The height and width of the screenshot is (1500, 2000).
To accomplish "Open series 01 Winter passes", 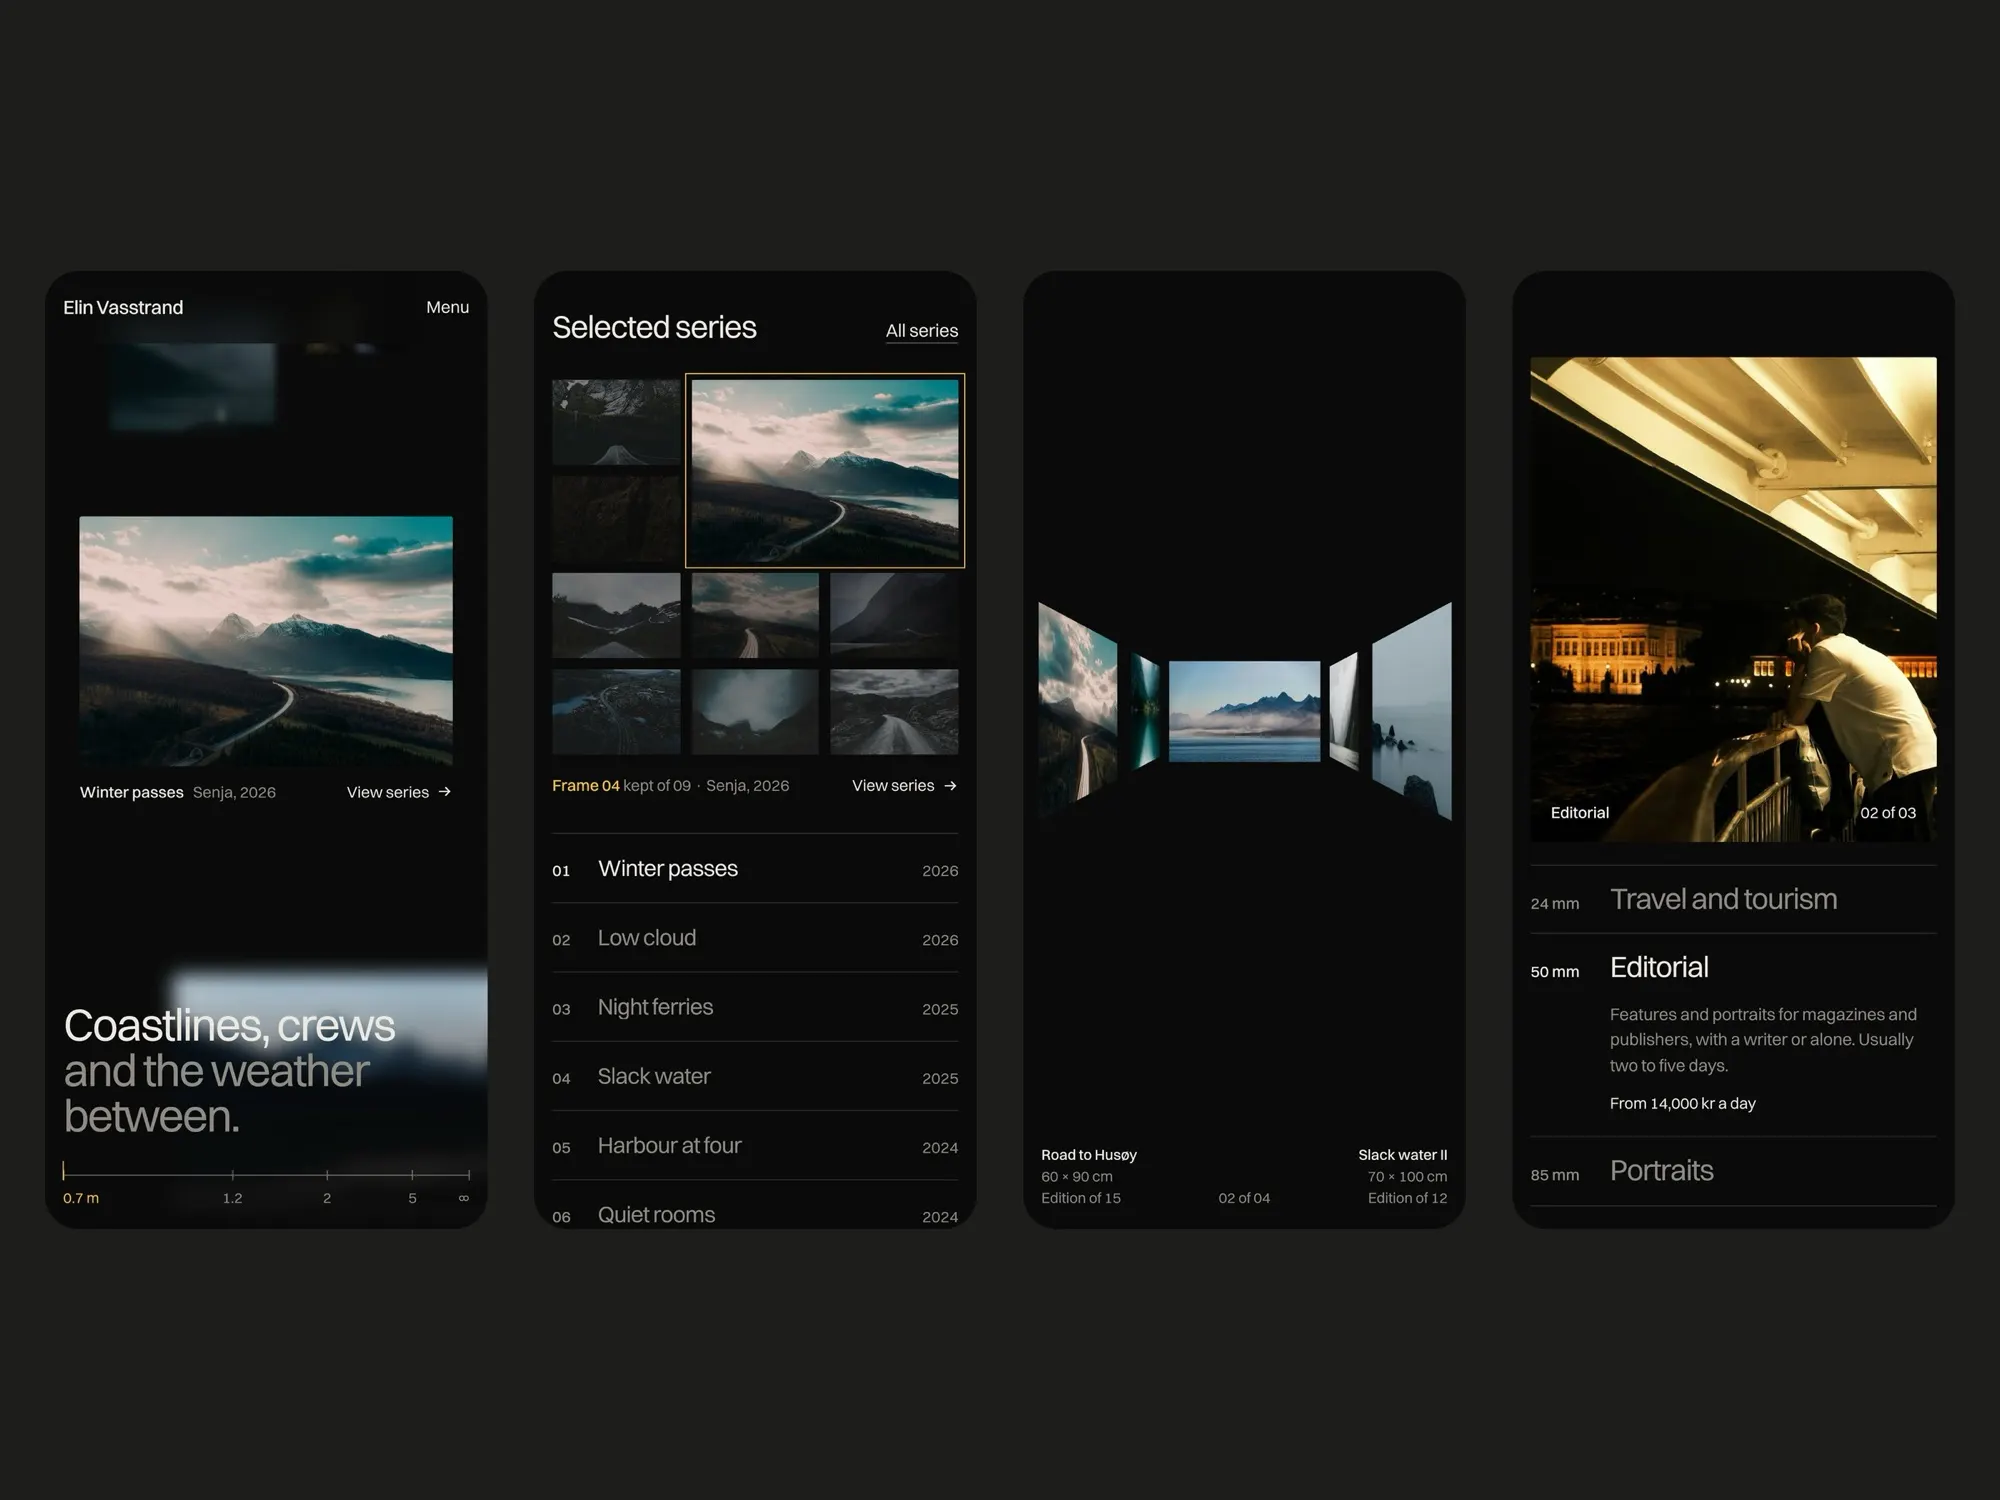I will pos(755,869).
